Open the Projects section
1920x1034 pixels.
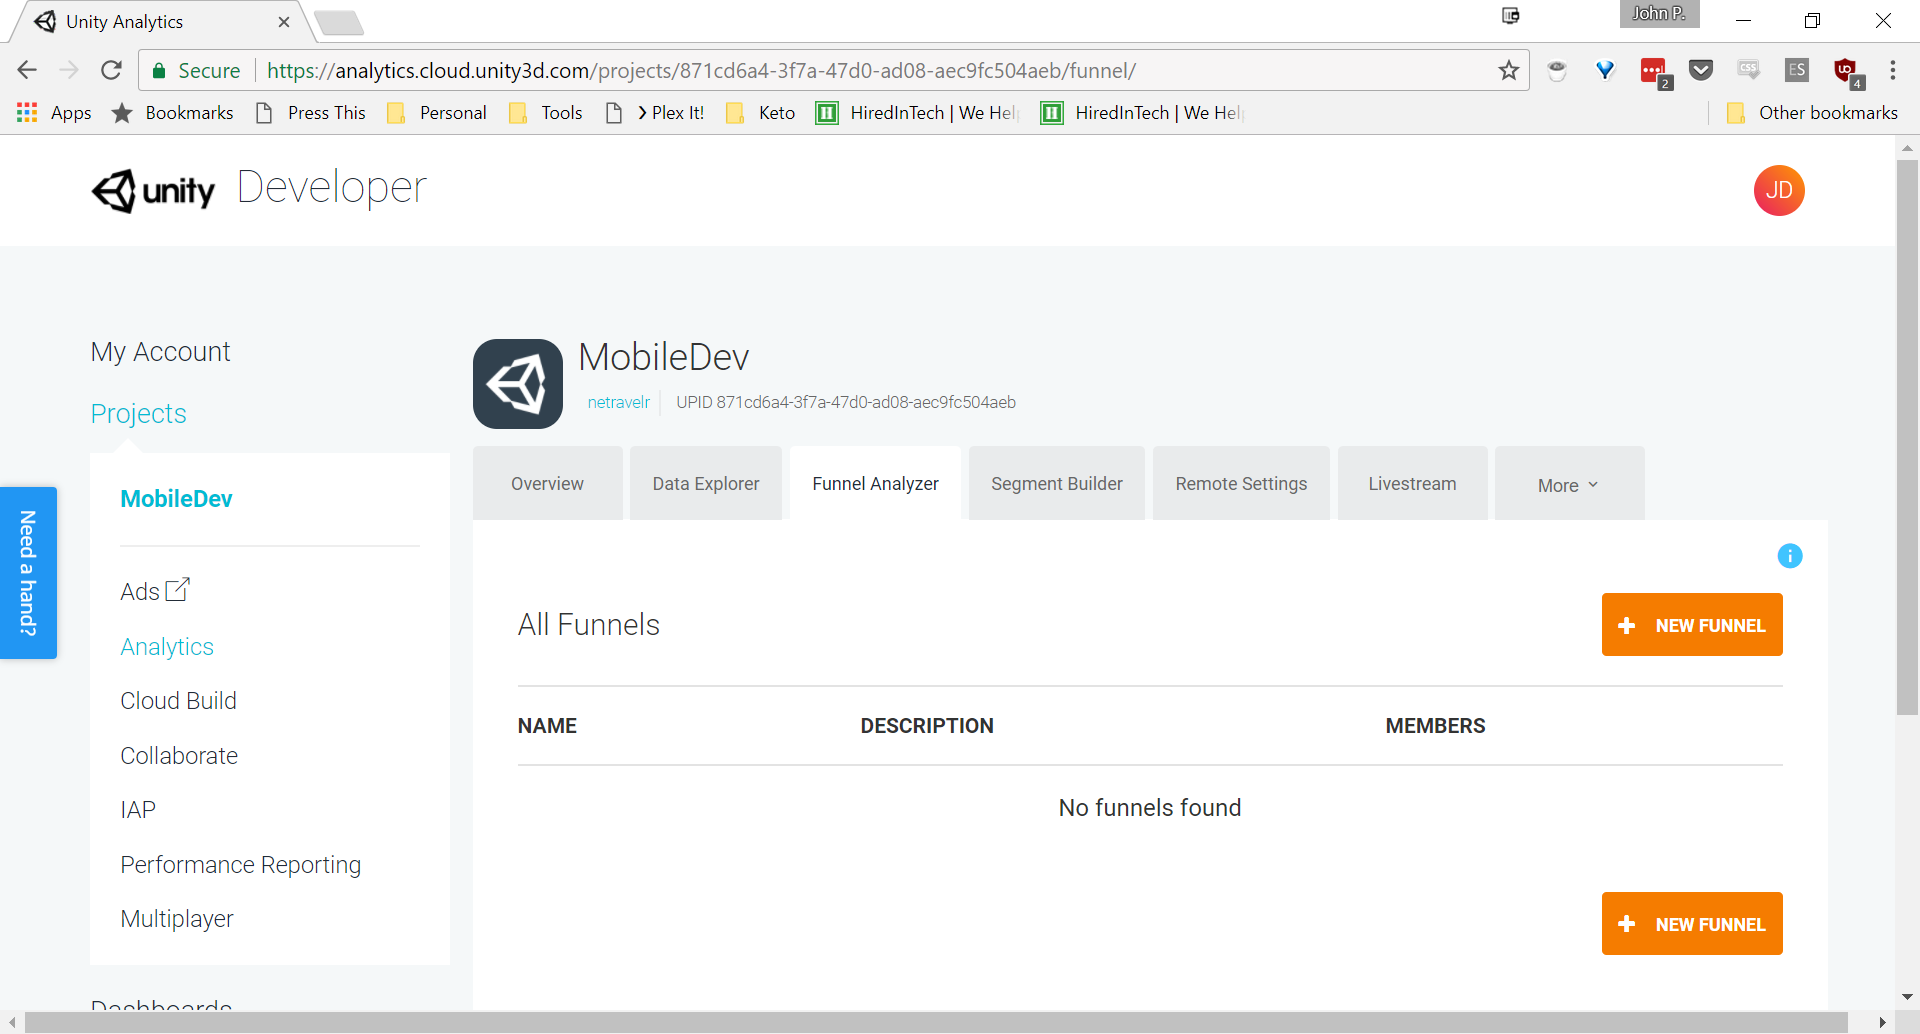[138, 414]
